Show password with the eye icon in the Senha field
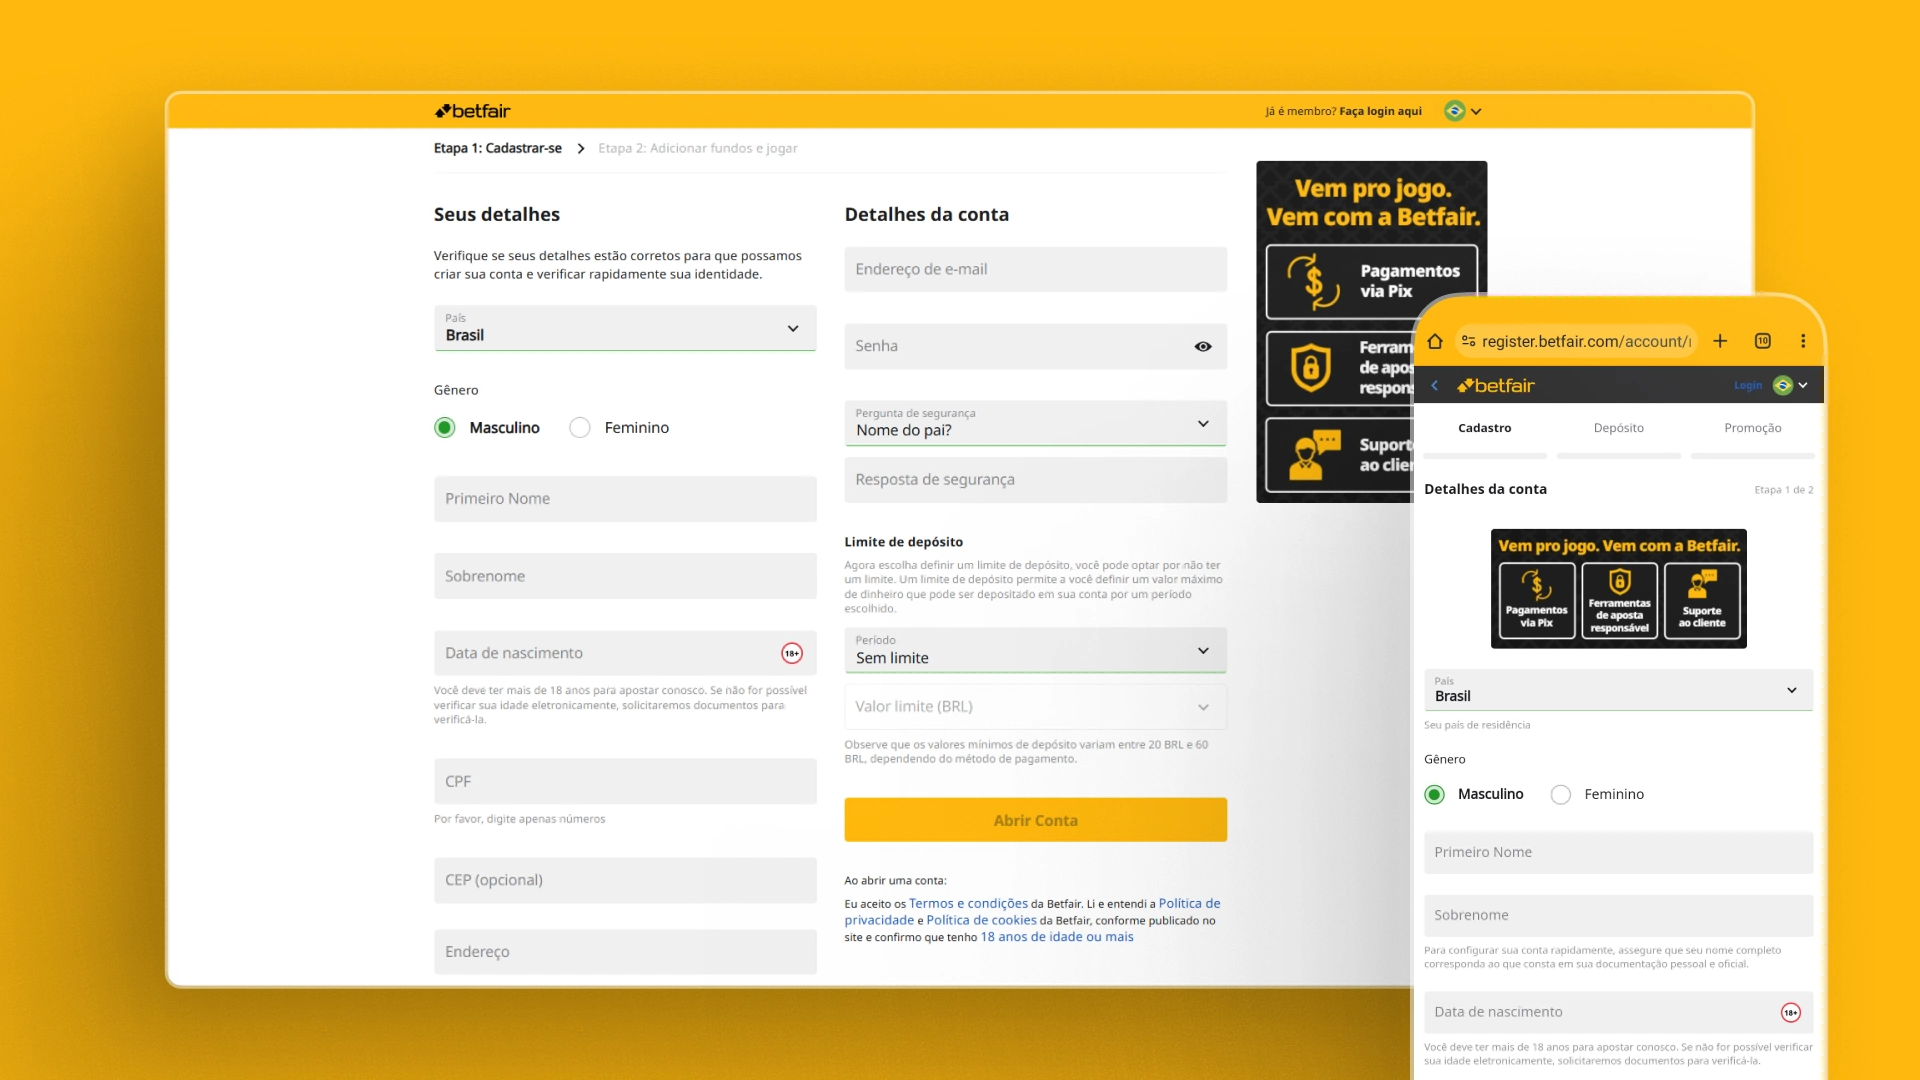 point(1203,346)
